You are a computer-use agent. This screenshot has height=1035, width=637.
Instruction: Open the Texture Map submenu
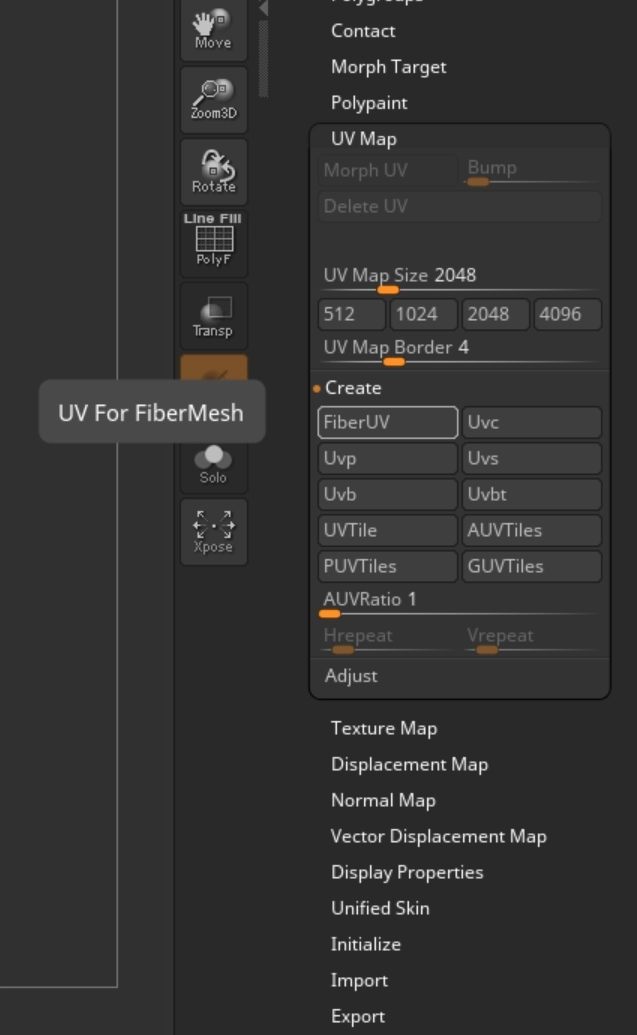point(384,728)
